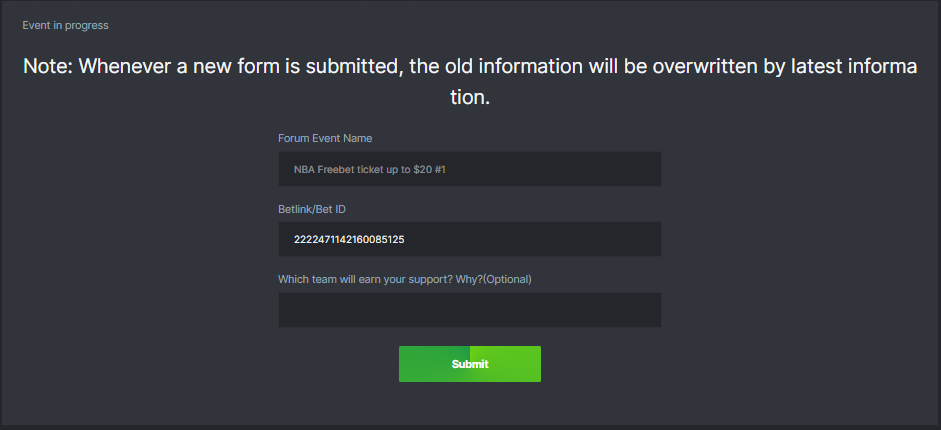The image size is (941, 430).
Task: Click the "$20" text in event name field
Action: [422, 170]
